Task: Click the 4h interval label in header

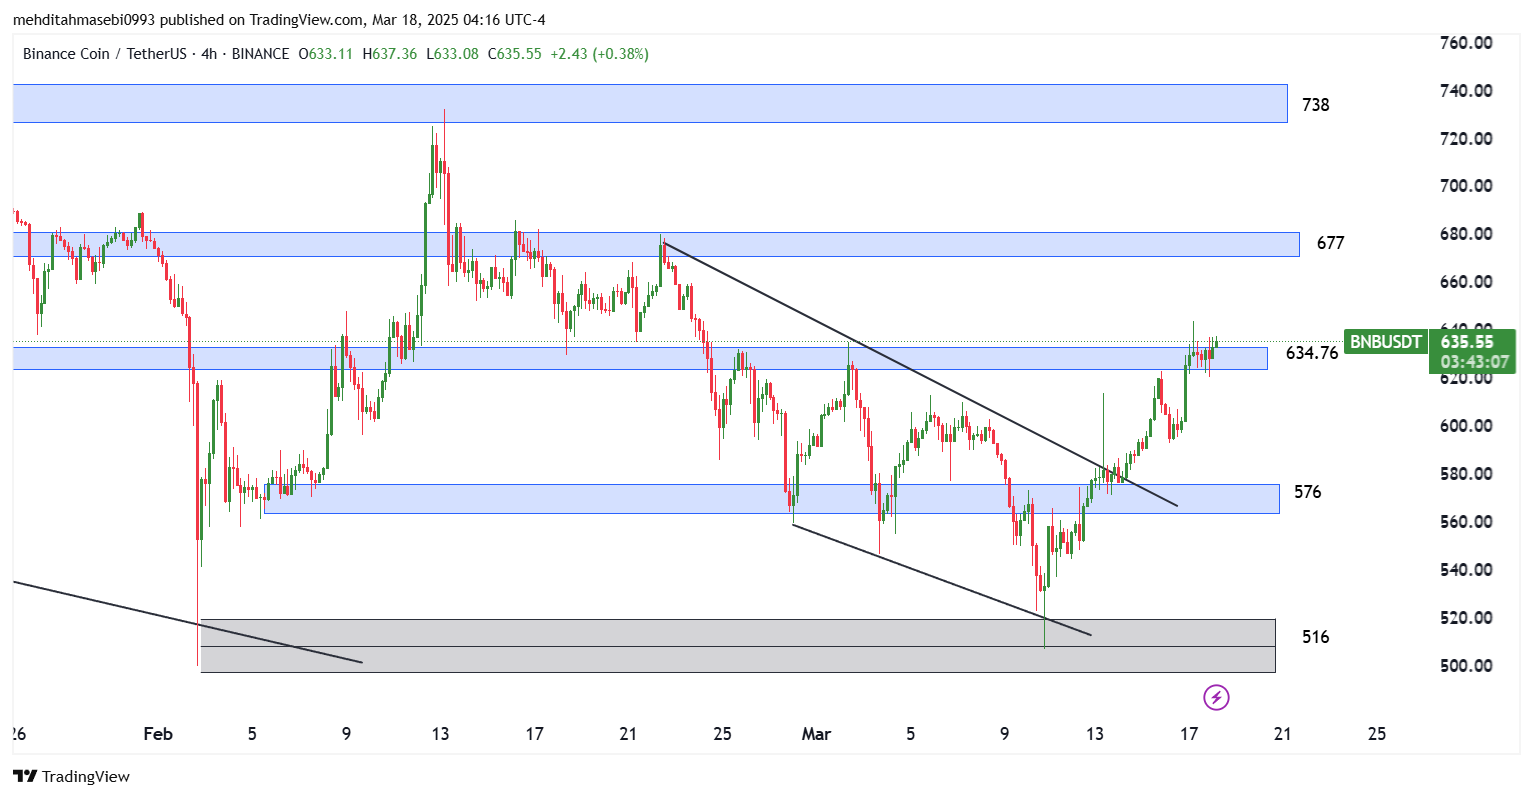Action: 210,54
